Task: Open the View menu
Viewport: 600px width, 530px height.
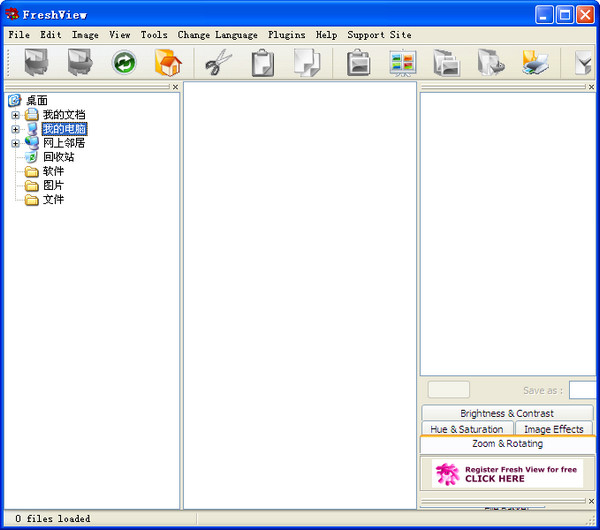Action: [119, 35]
